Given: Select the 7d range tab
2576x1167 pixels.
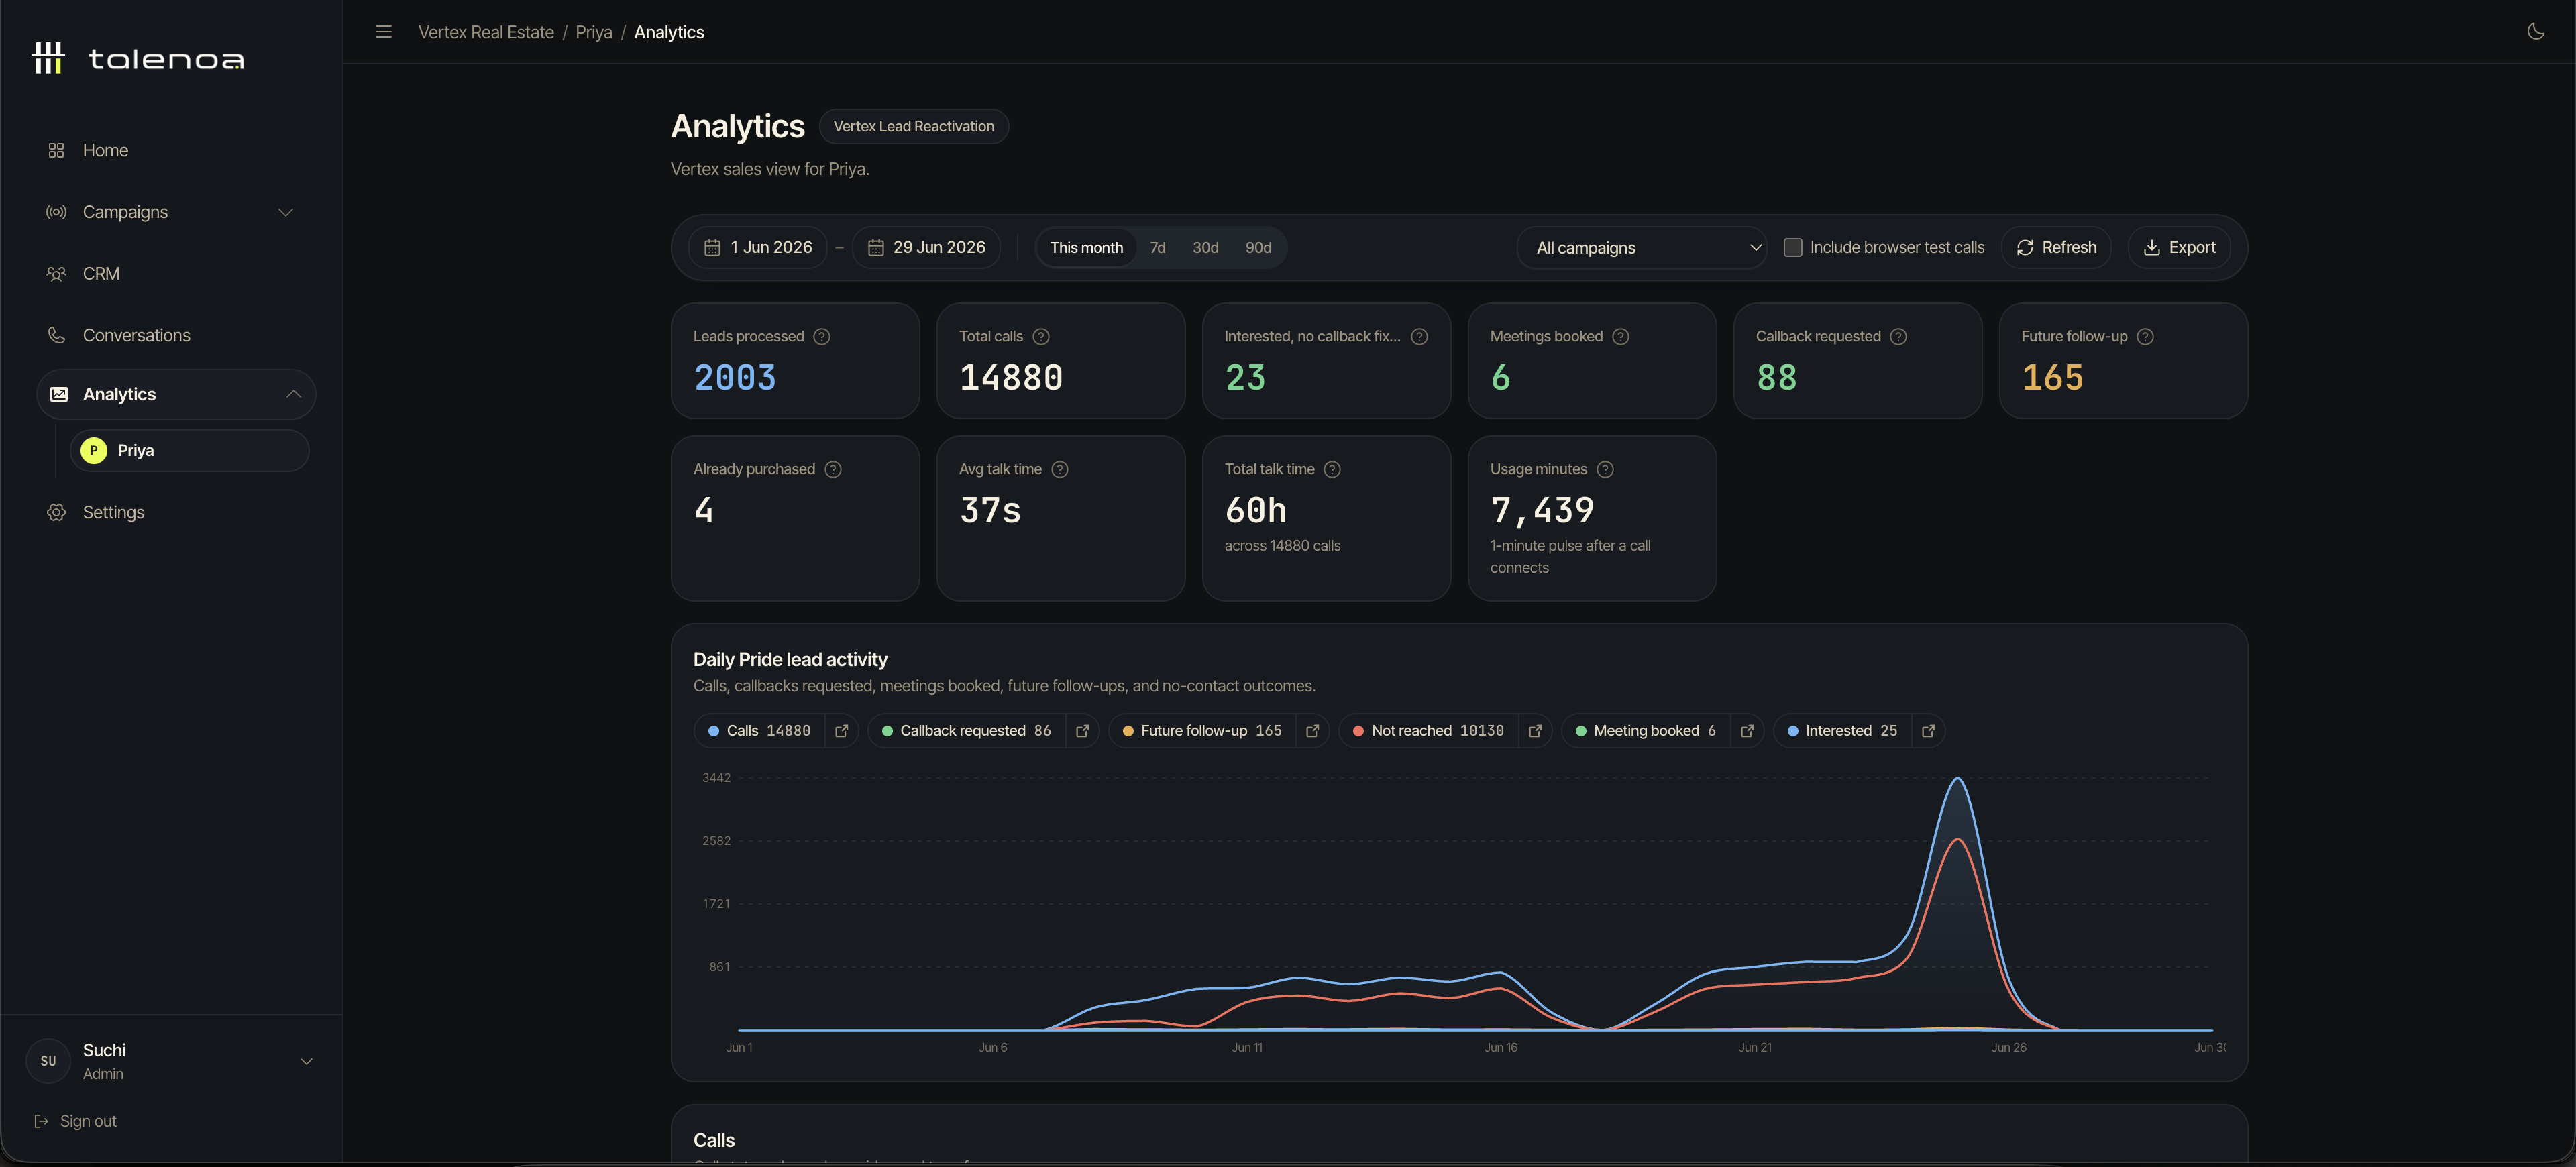Looking at the screenshot, I should (x=1157, y=247).
